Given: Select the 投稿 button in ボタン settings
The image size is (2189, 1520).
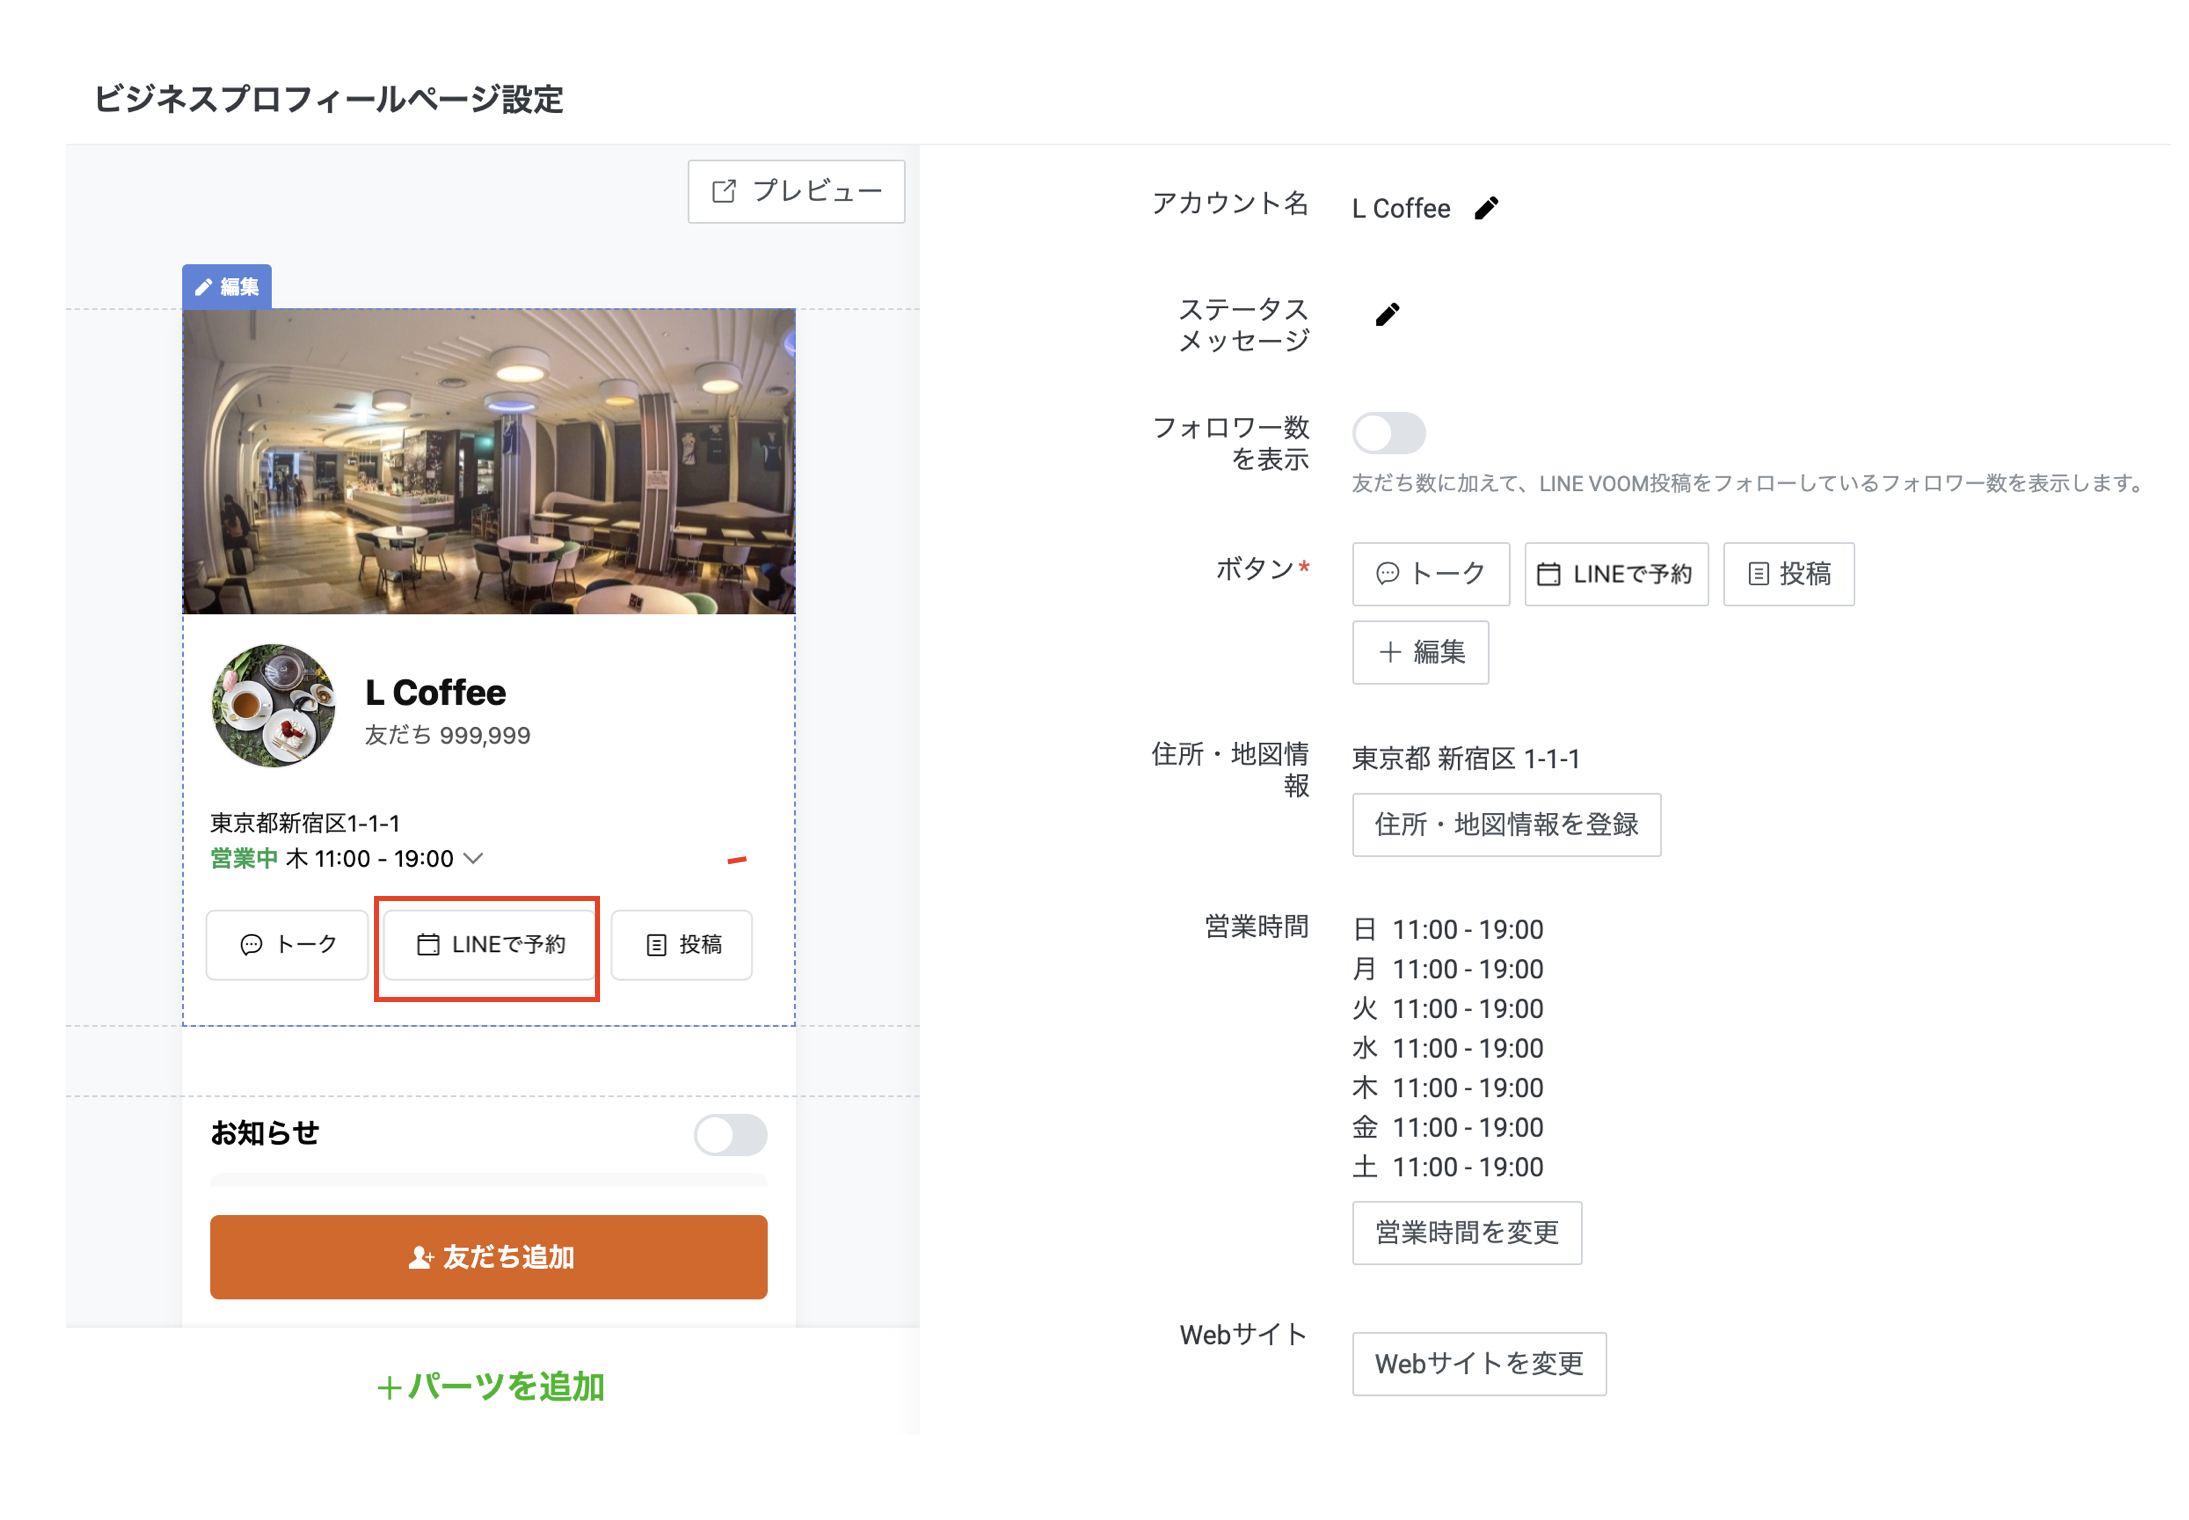Looking at the screenshot, I should pos(1788,574).
